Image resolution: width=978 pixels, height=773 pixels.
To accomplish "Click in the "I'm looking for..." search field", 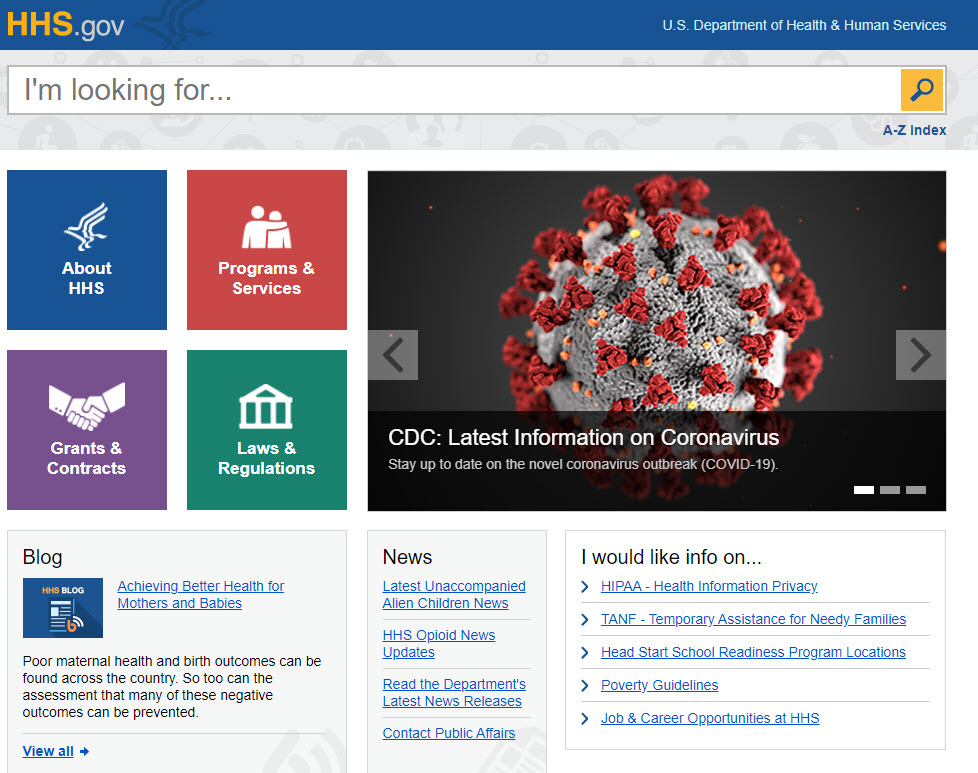I will click(450, 90).
